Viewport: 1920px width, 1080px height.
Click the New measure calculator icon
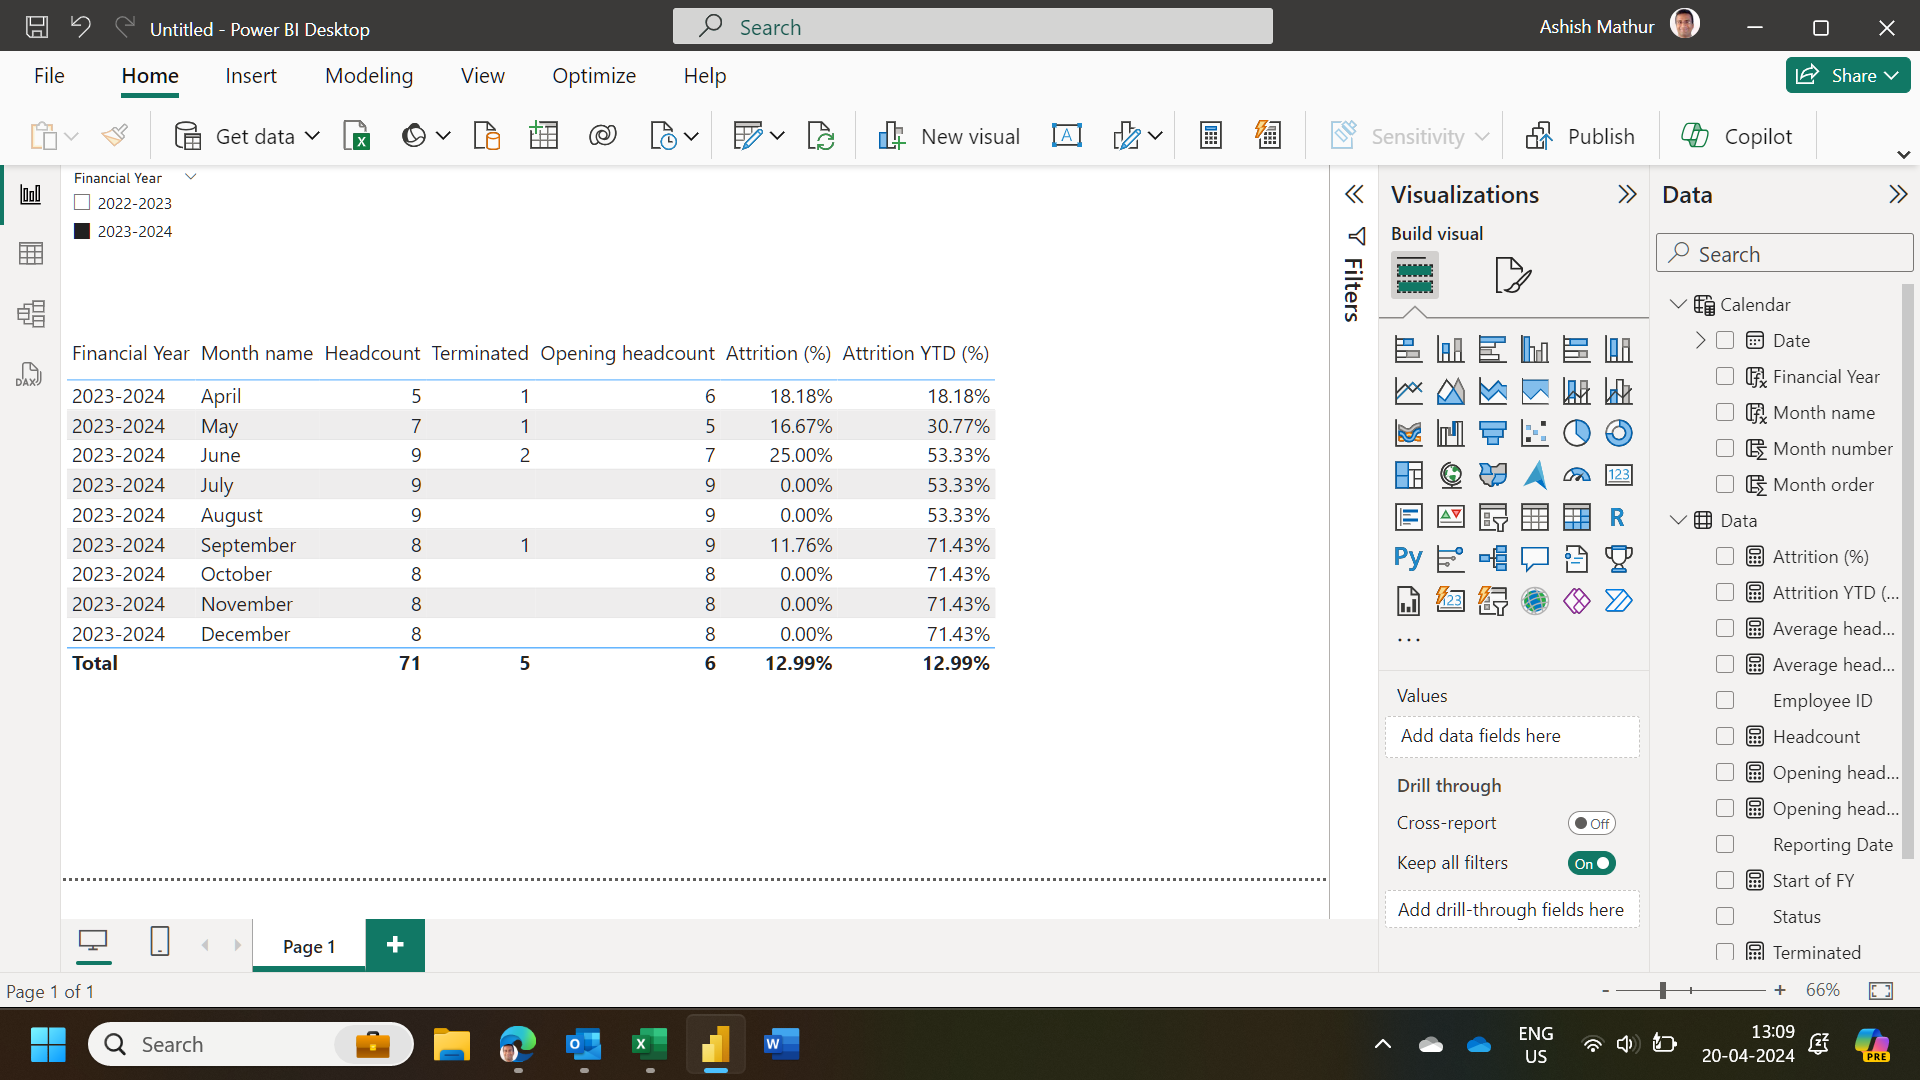pyautogui.click(x=1210, y=136)
